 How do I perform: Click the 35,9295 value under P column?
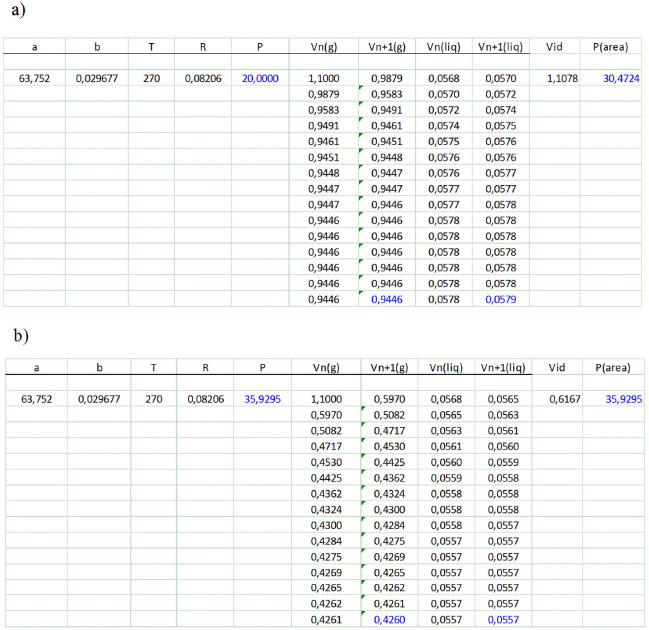[261, 398]
